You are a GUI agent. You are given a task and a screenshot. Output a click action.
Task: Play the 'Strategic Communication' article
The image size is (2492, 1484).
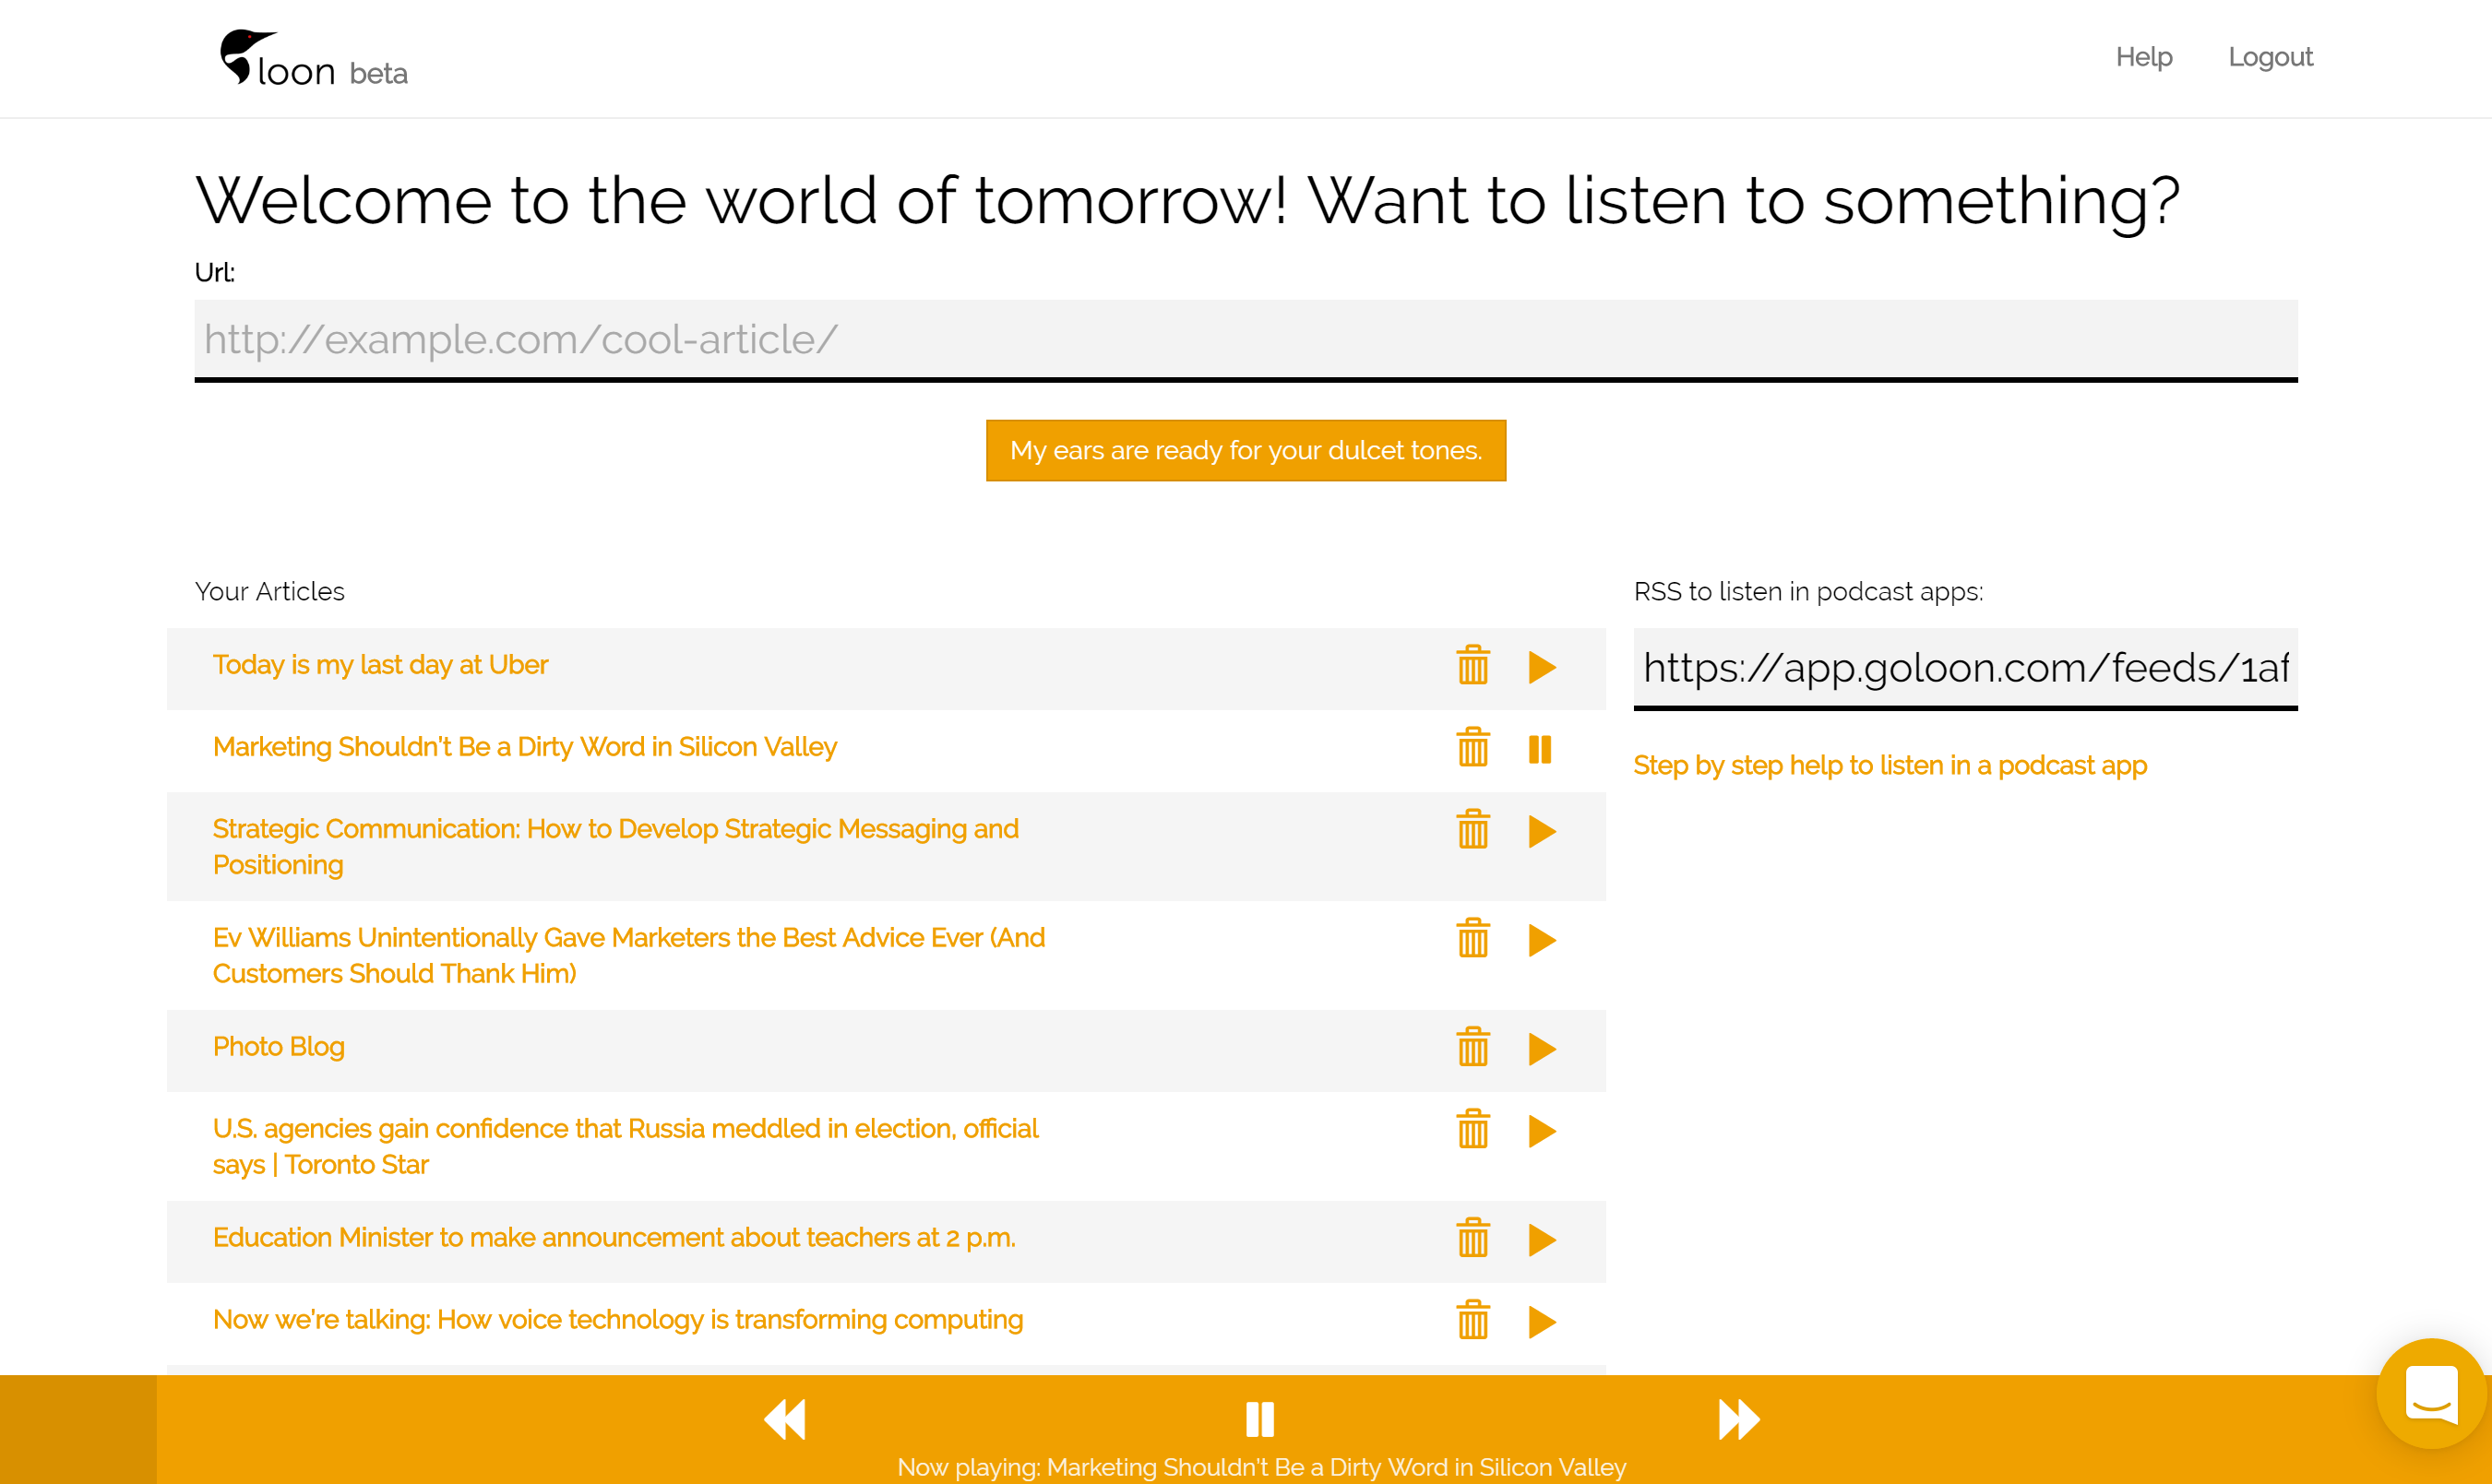point(1542,831)
